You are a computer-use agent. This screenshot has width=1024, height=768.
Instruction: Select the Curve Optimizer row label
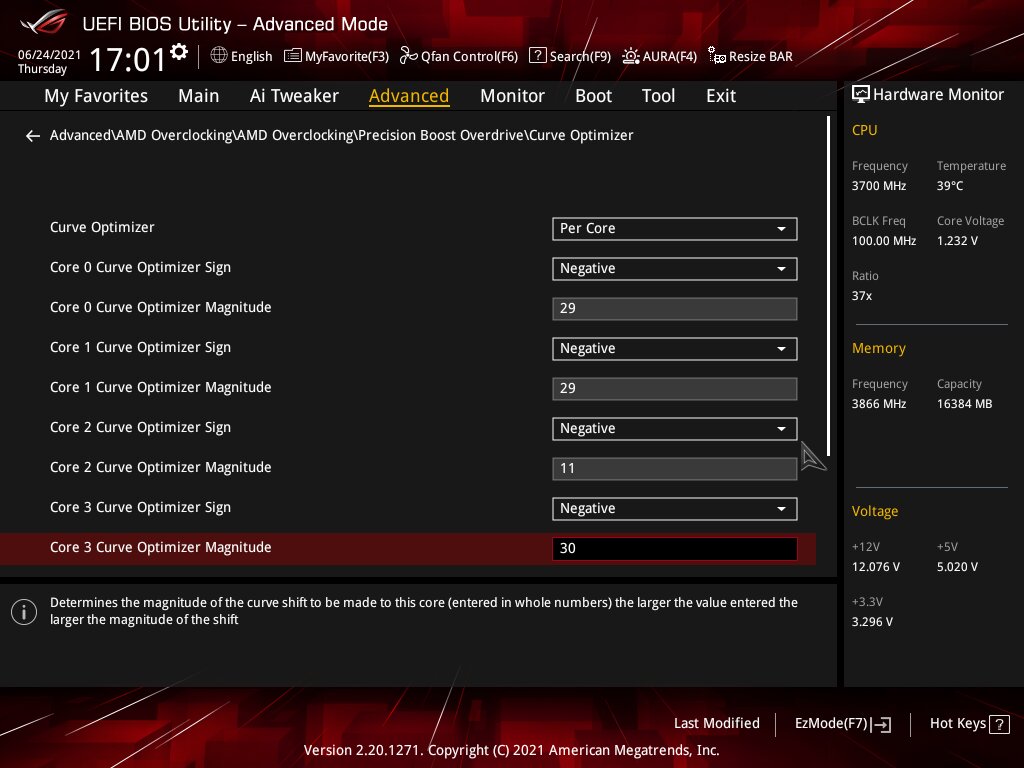point(103,227)
